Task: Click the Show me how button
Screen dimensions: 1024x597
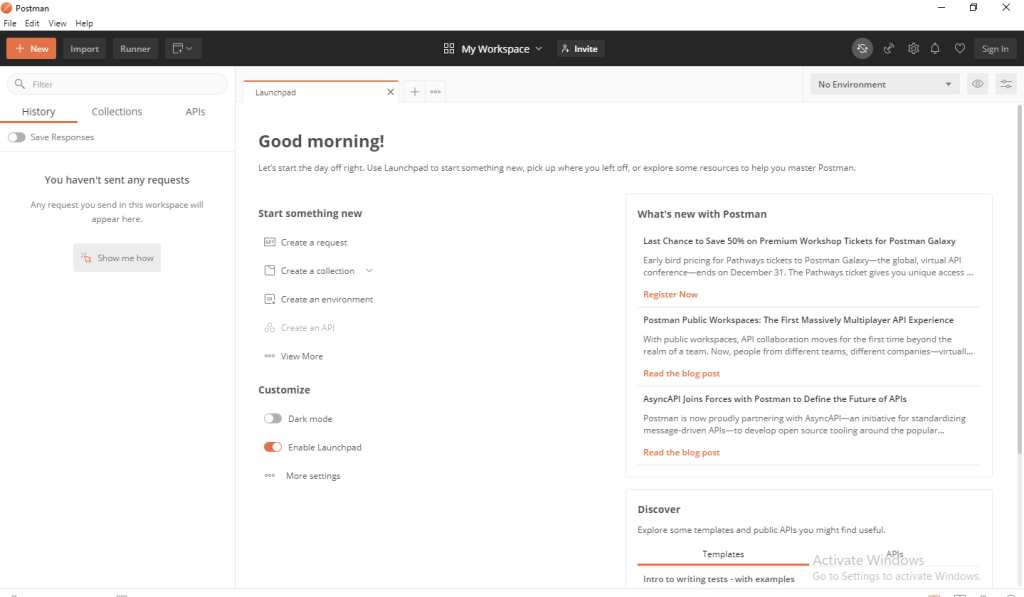Action: click(x=117, y=258)
